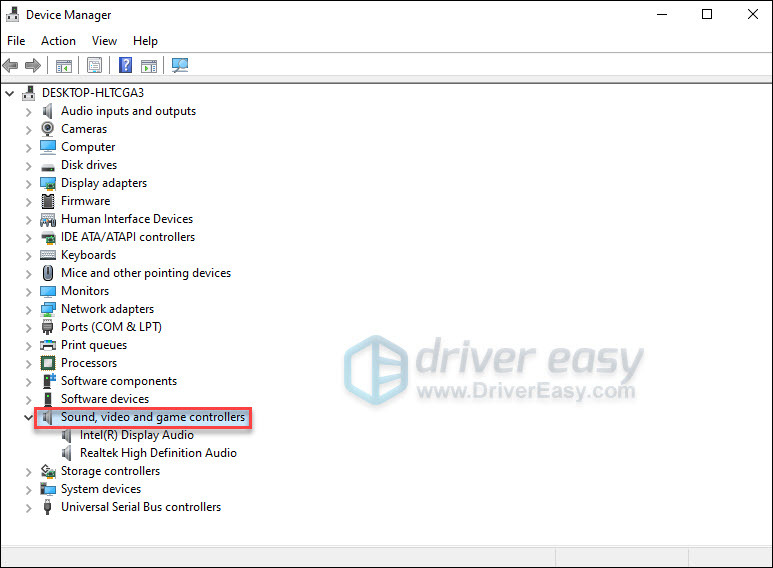
Task: Click the Forward arrow toolbar icon
Action: coord(33,65)
